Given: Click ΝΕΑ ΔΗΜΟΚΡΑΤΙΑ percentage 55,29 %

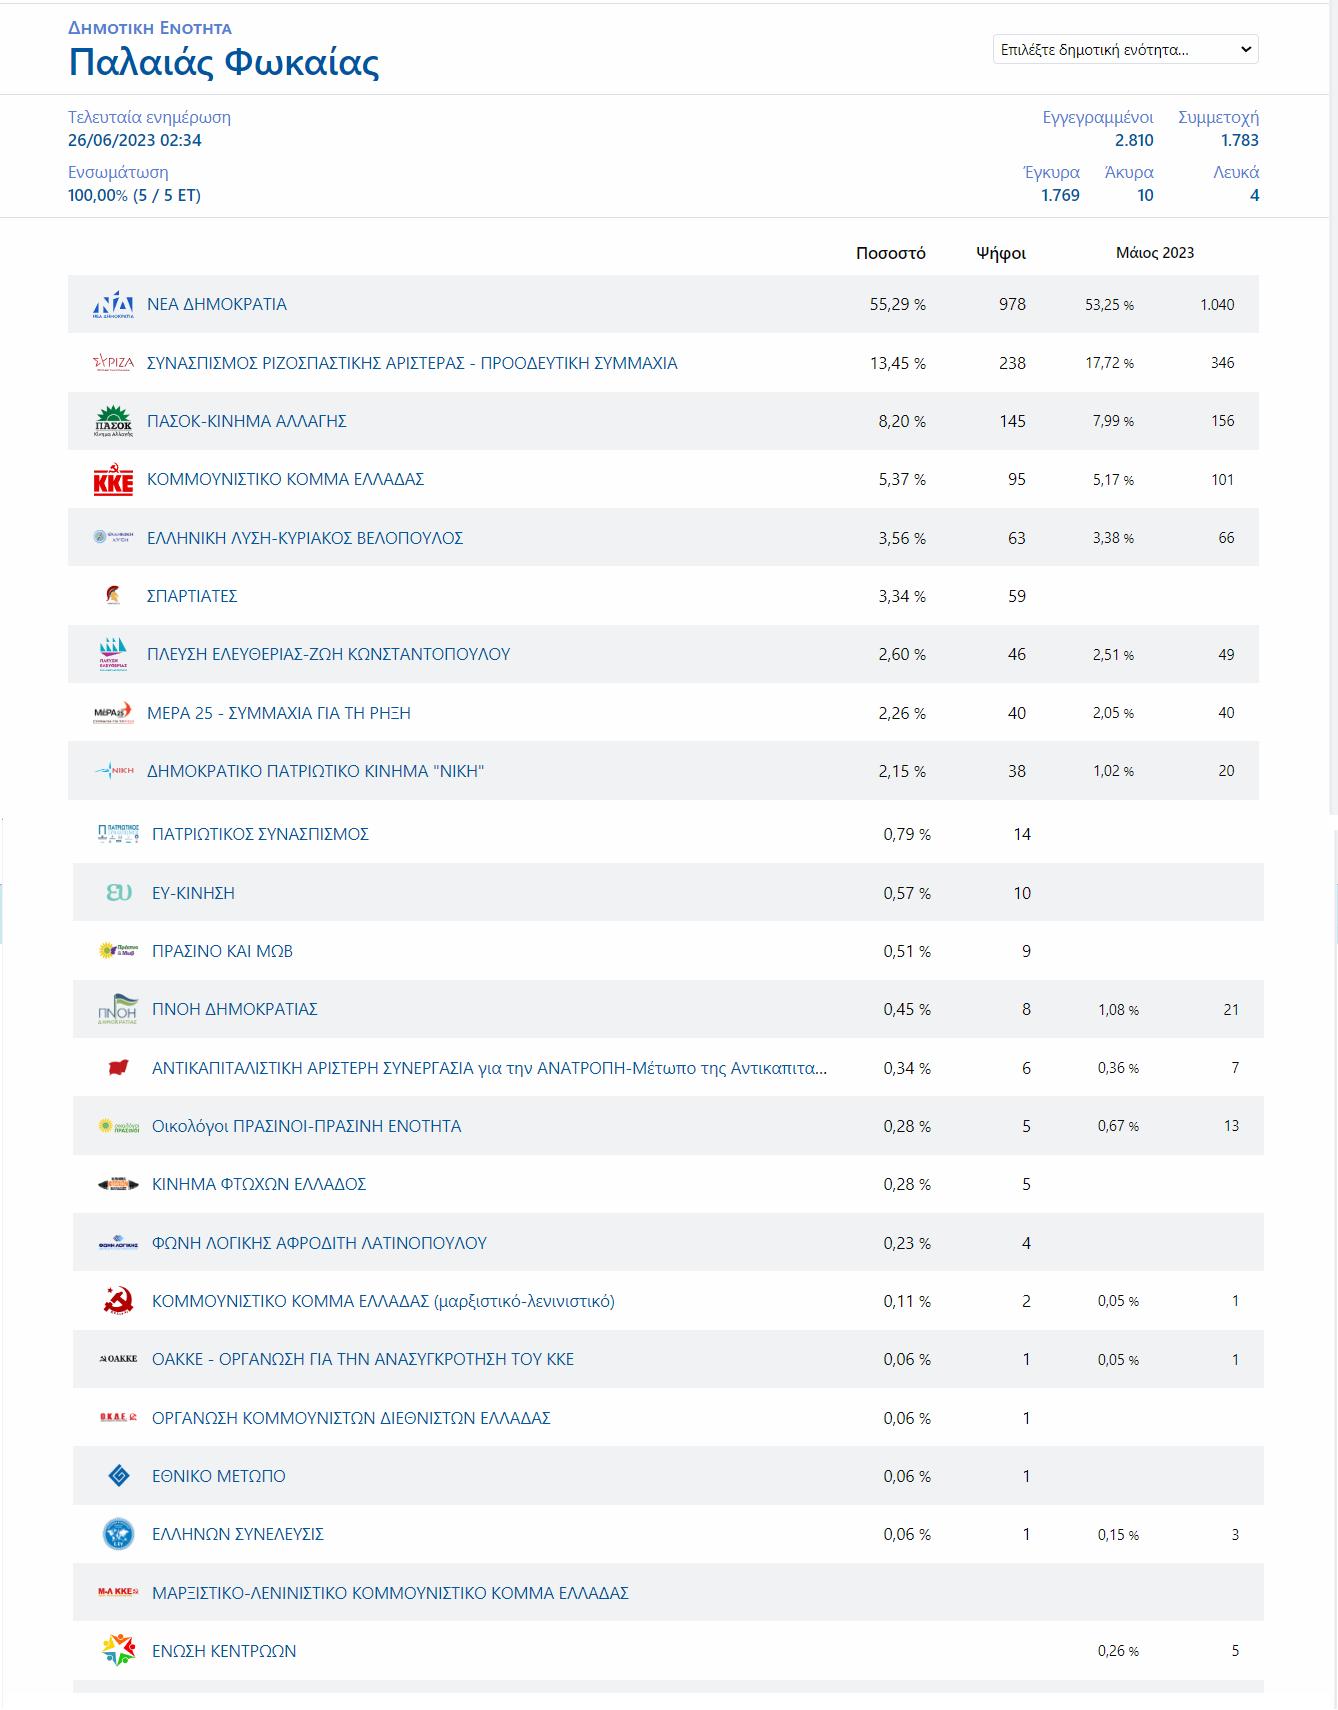Looking at the screenshot, I should (897, 304).
